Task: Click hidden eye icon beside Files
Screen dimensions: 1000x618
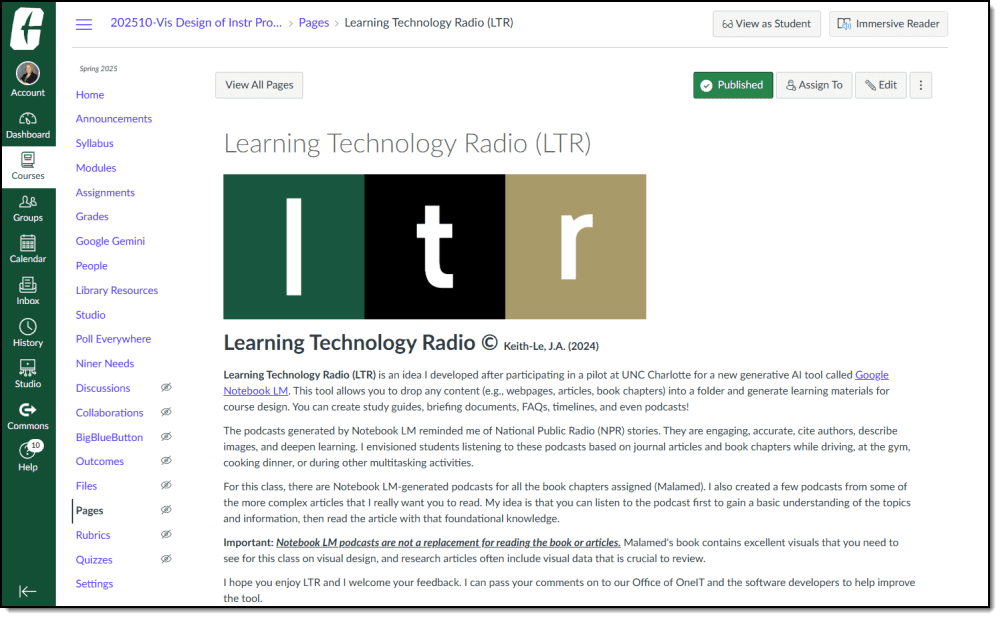Action: 167,486
